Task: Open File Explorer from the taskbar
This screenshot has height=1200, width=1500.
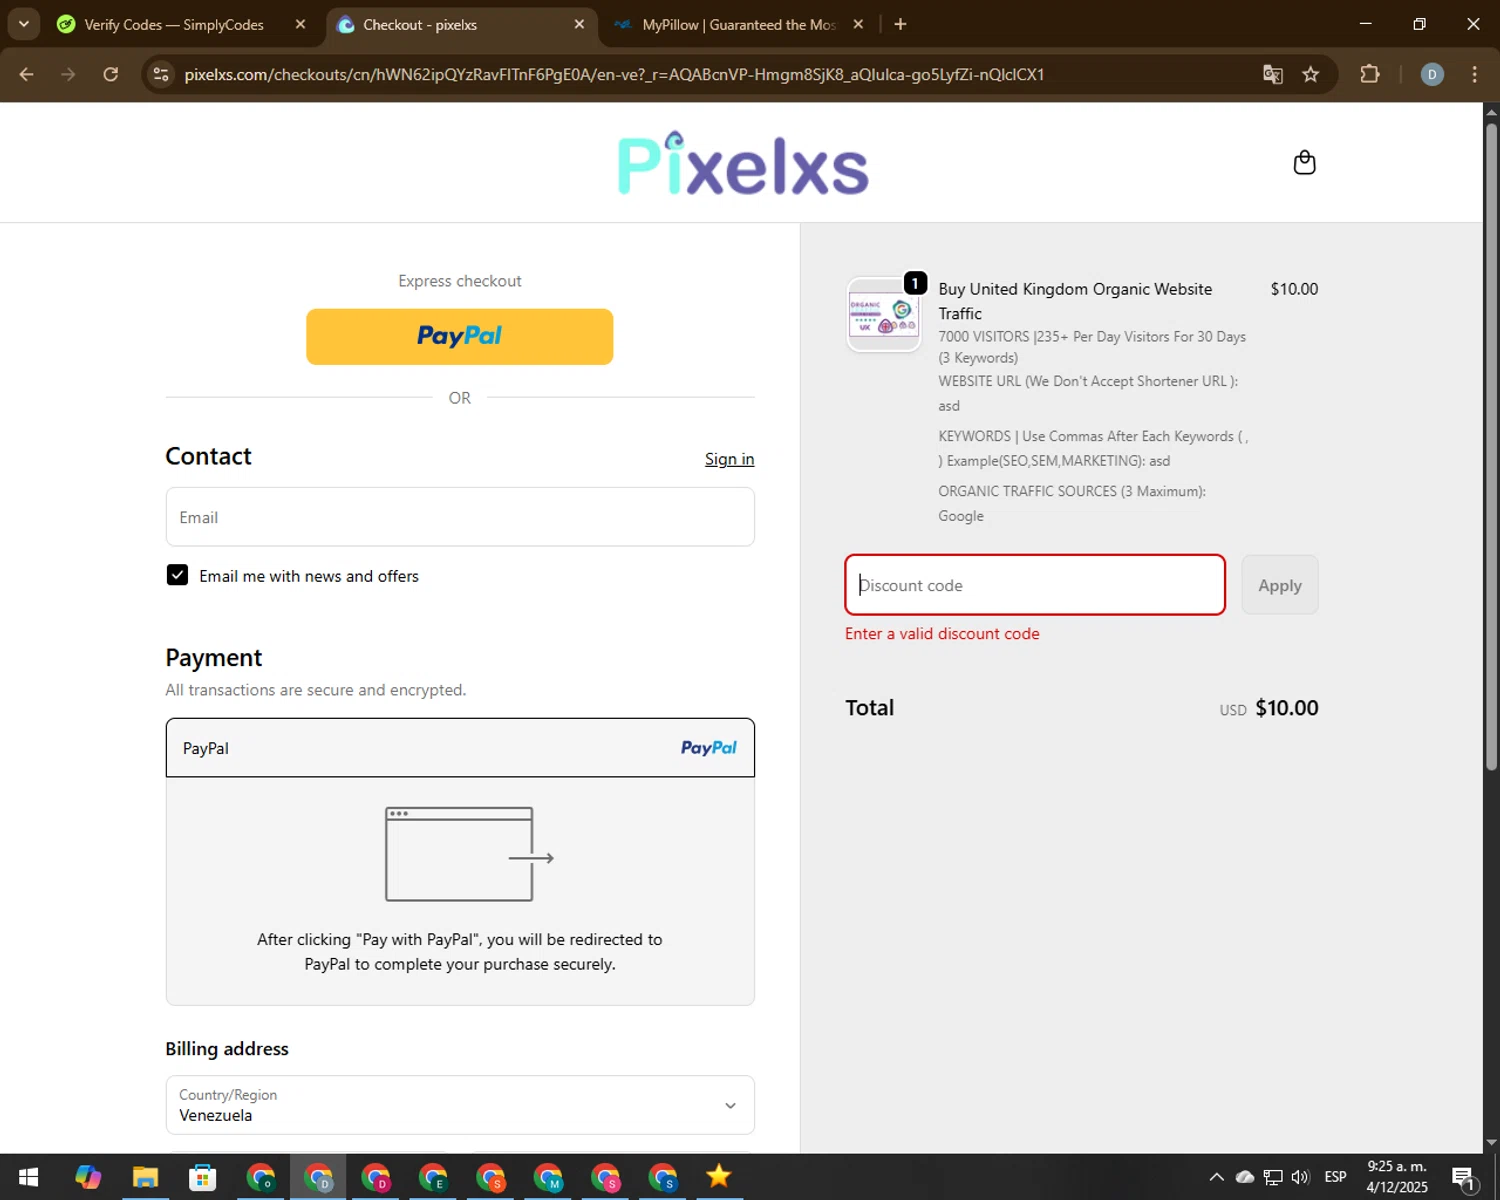Action: (145, 1177)
